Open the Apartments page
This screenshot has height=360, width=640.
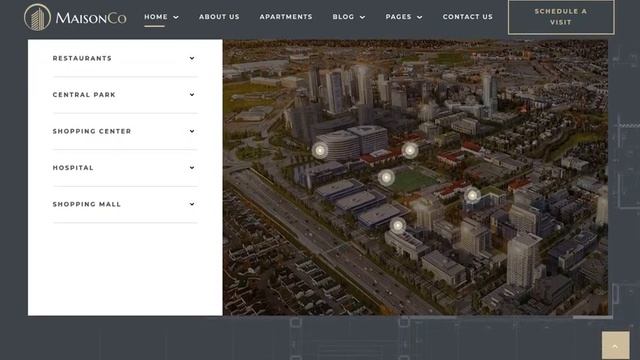286,17
